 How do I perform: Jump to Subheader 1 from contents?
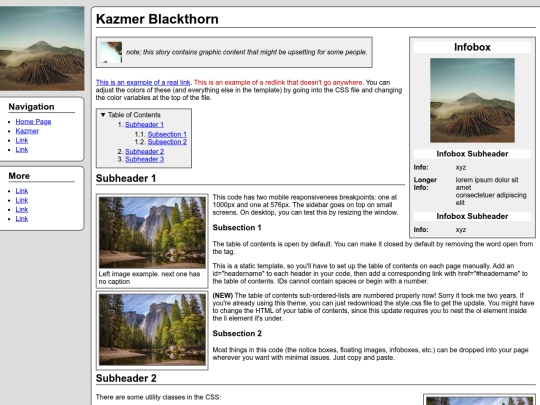pos(144,125)
